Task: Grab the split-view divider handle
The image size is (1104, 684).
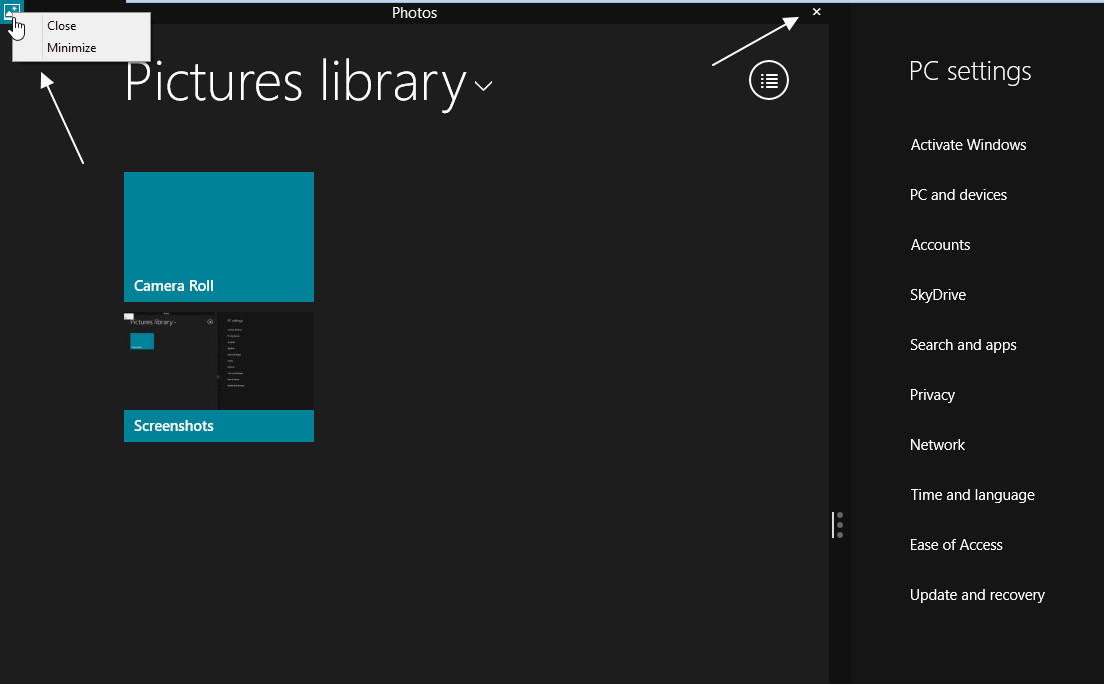Action: point(838,525)
